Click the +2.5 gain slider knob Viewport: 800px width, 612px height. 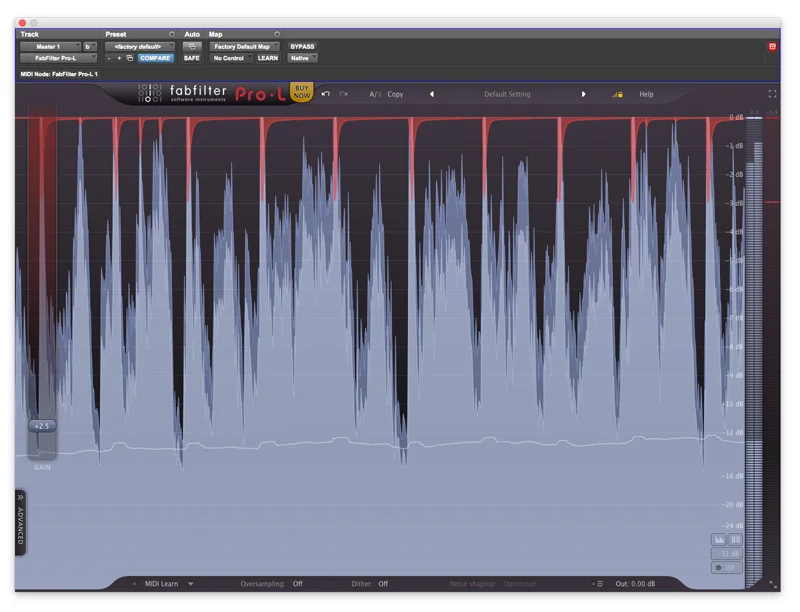42,426
